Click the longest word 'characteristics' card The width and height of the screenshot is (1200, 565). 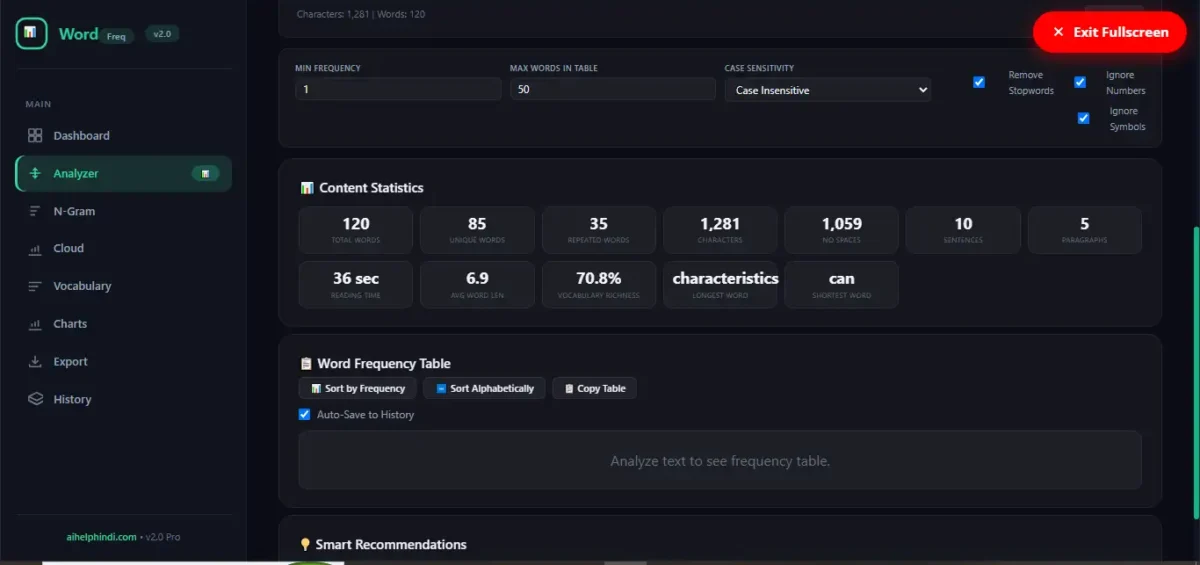pos(720,285)
